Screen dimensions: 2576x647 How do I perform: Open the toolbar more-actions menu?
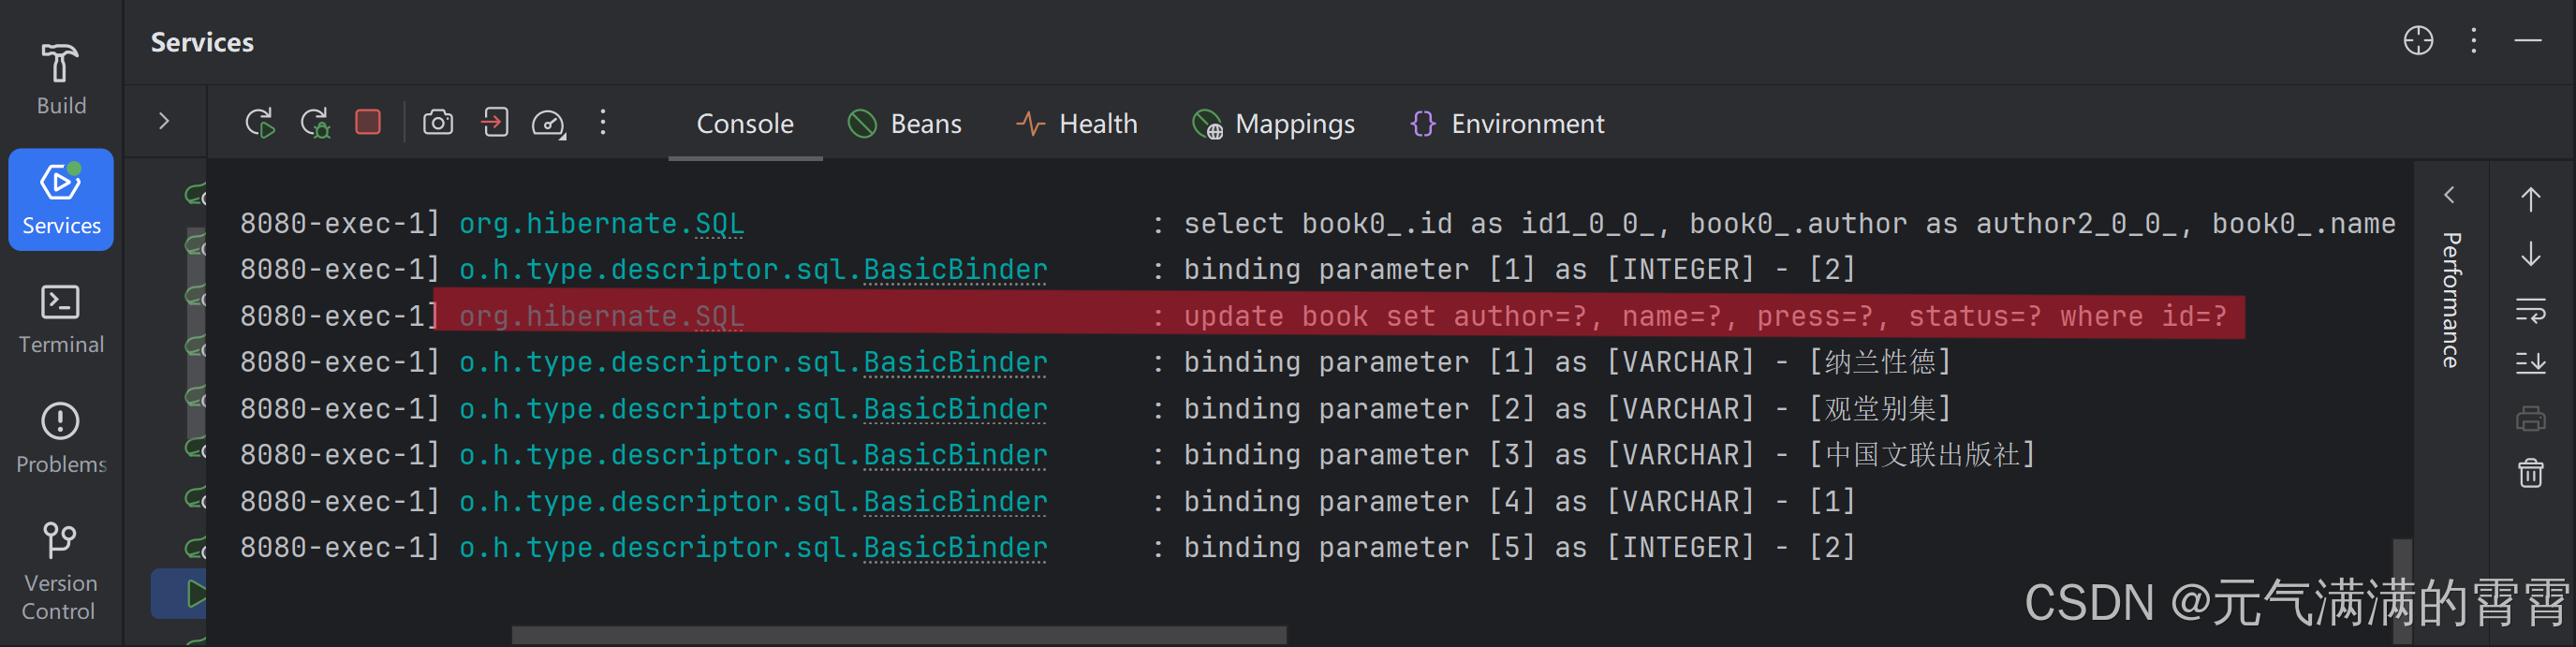pyautogui.click(x=603, y=122)
